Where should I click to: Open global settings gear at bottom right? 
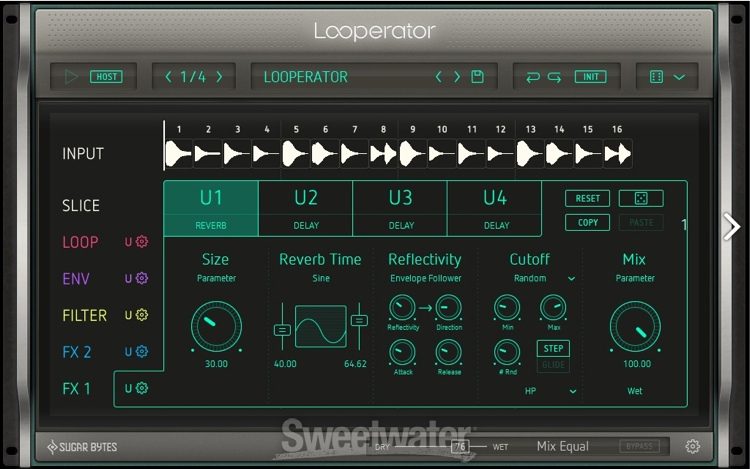click(693, 447)
